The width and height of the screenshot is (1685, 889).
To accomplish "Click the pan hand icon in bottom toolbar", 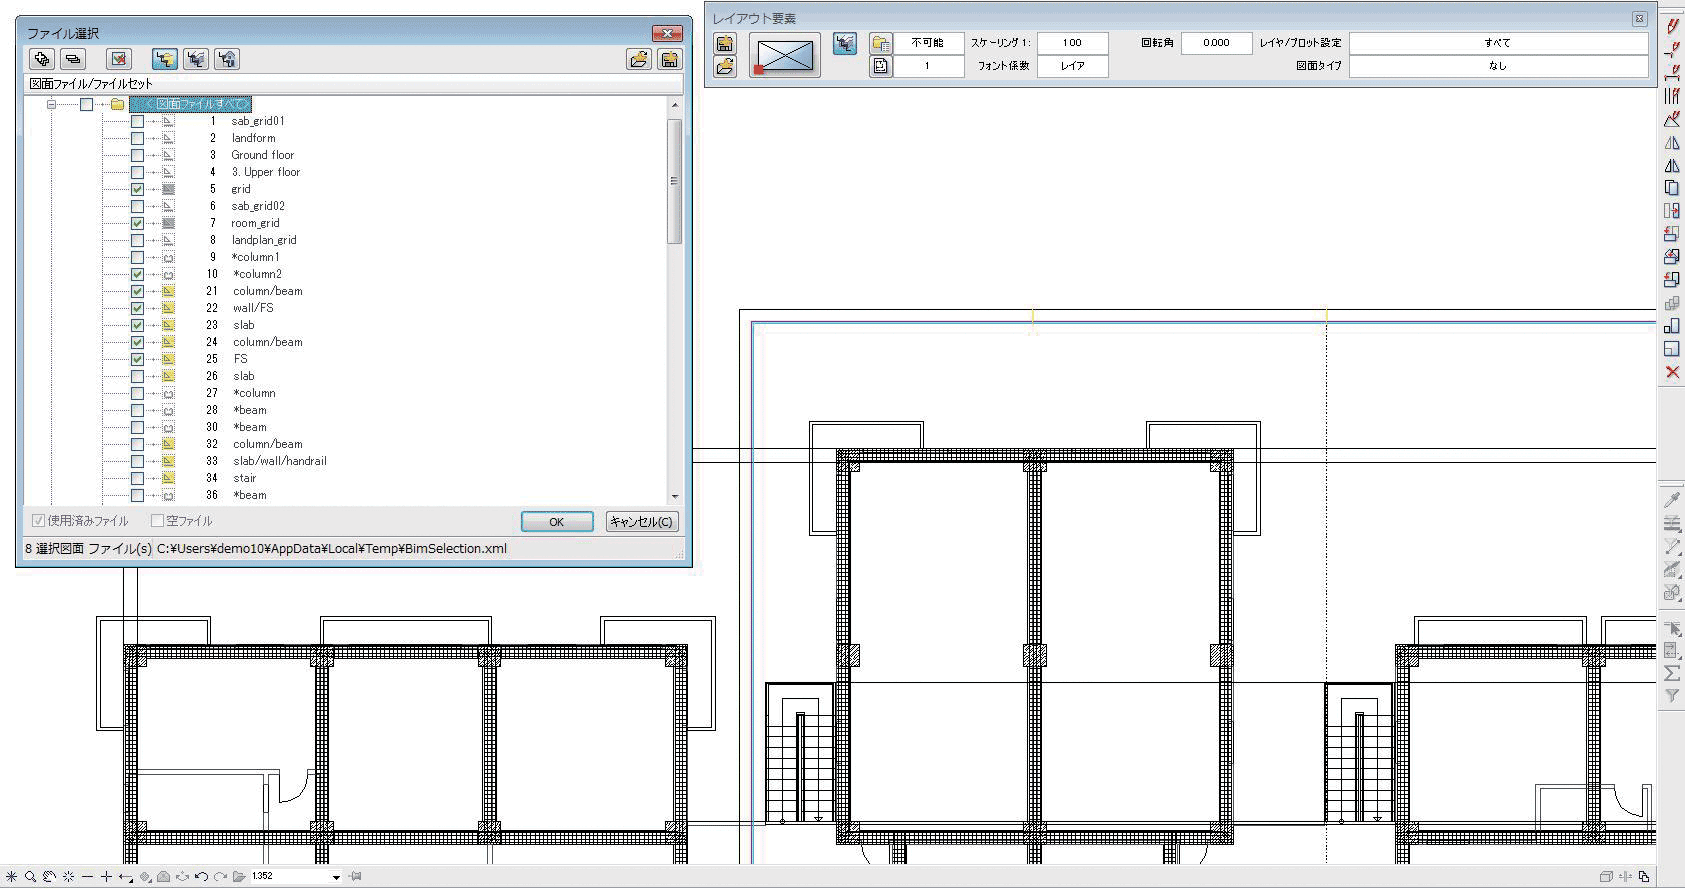I will 48,877.
